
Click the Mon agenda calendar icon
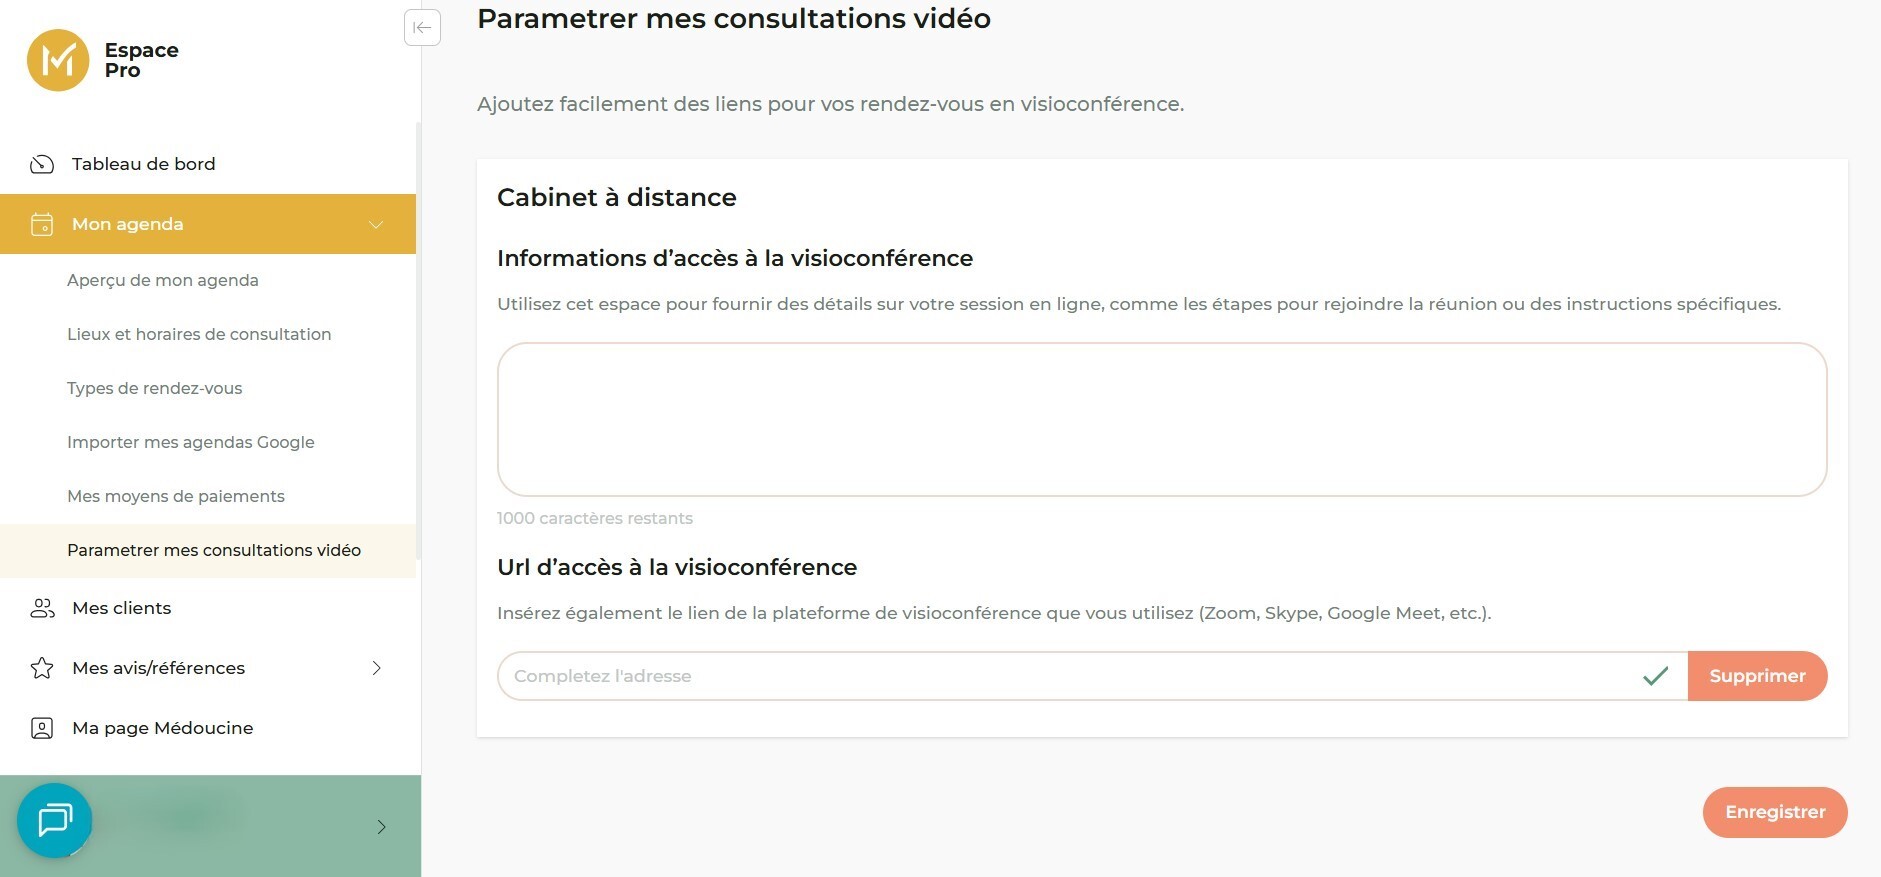[x=42, y=224]
